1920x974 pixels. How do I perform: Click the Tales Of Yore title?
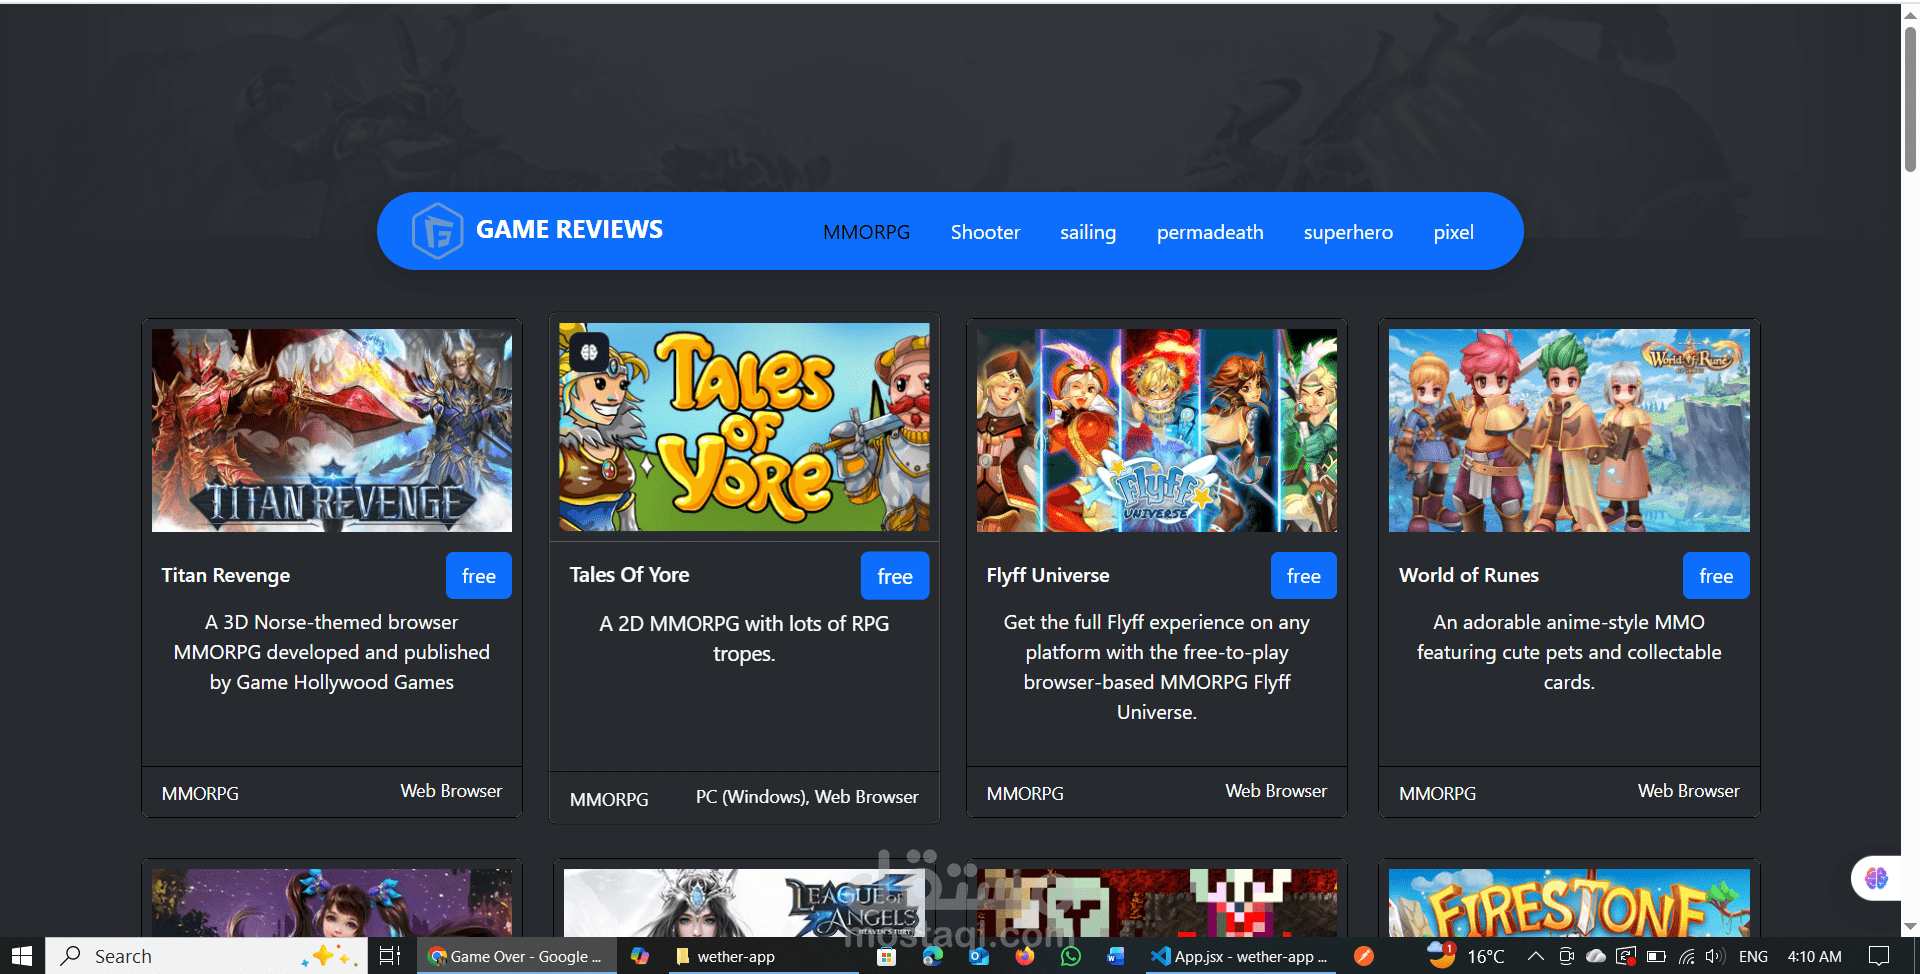[629, 575]
